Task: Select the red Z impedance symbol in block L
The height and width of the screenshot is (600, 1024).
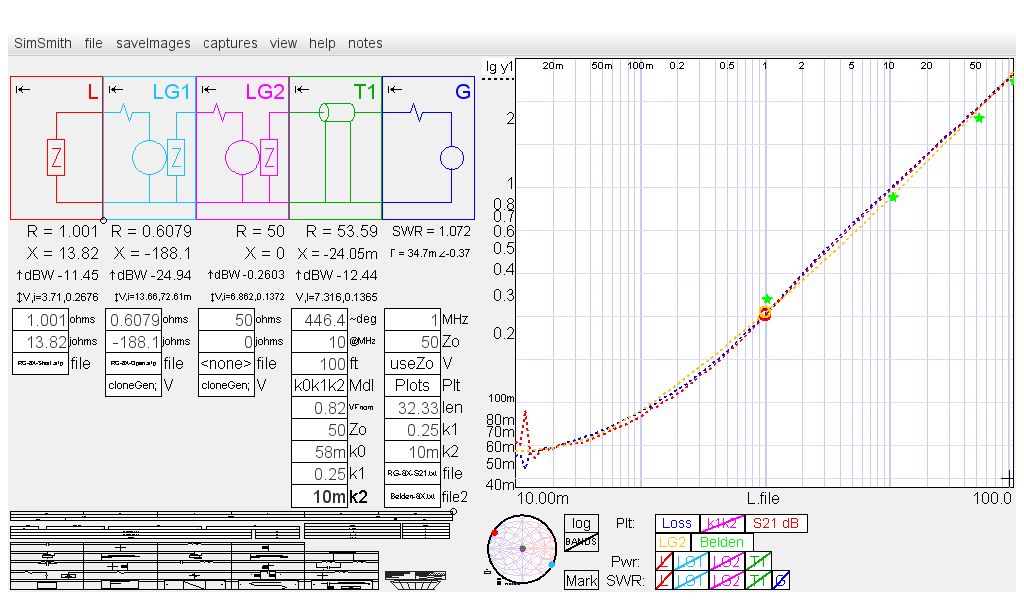Action: tap(56, 157)
